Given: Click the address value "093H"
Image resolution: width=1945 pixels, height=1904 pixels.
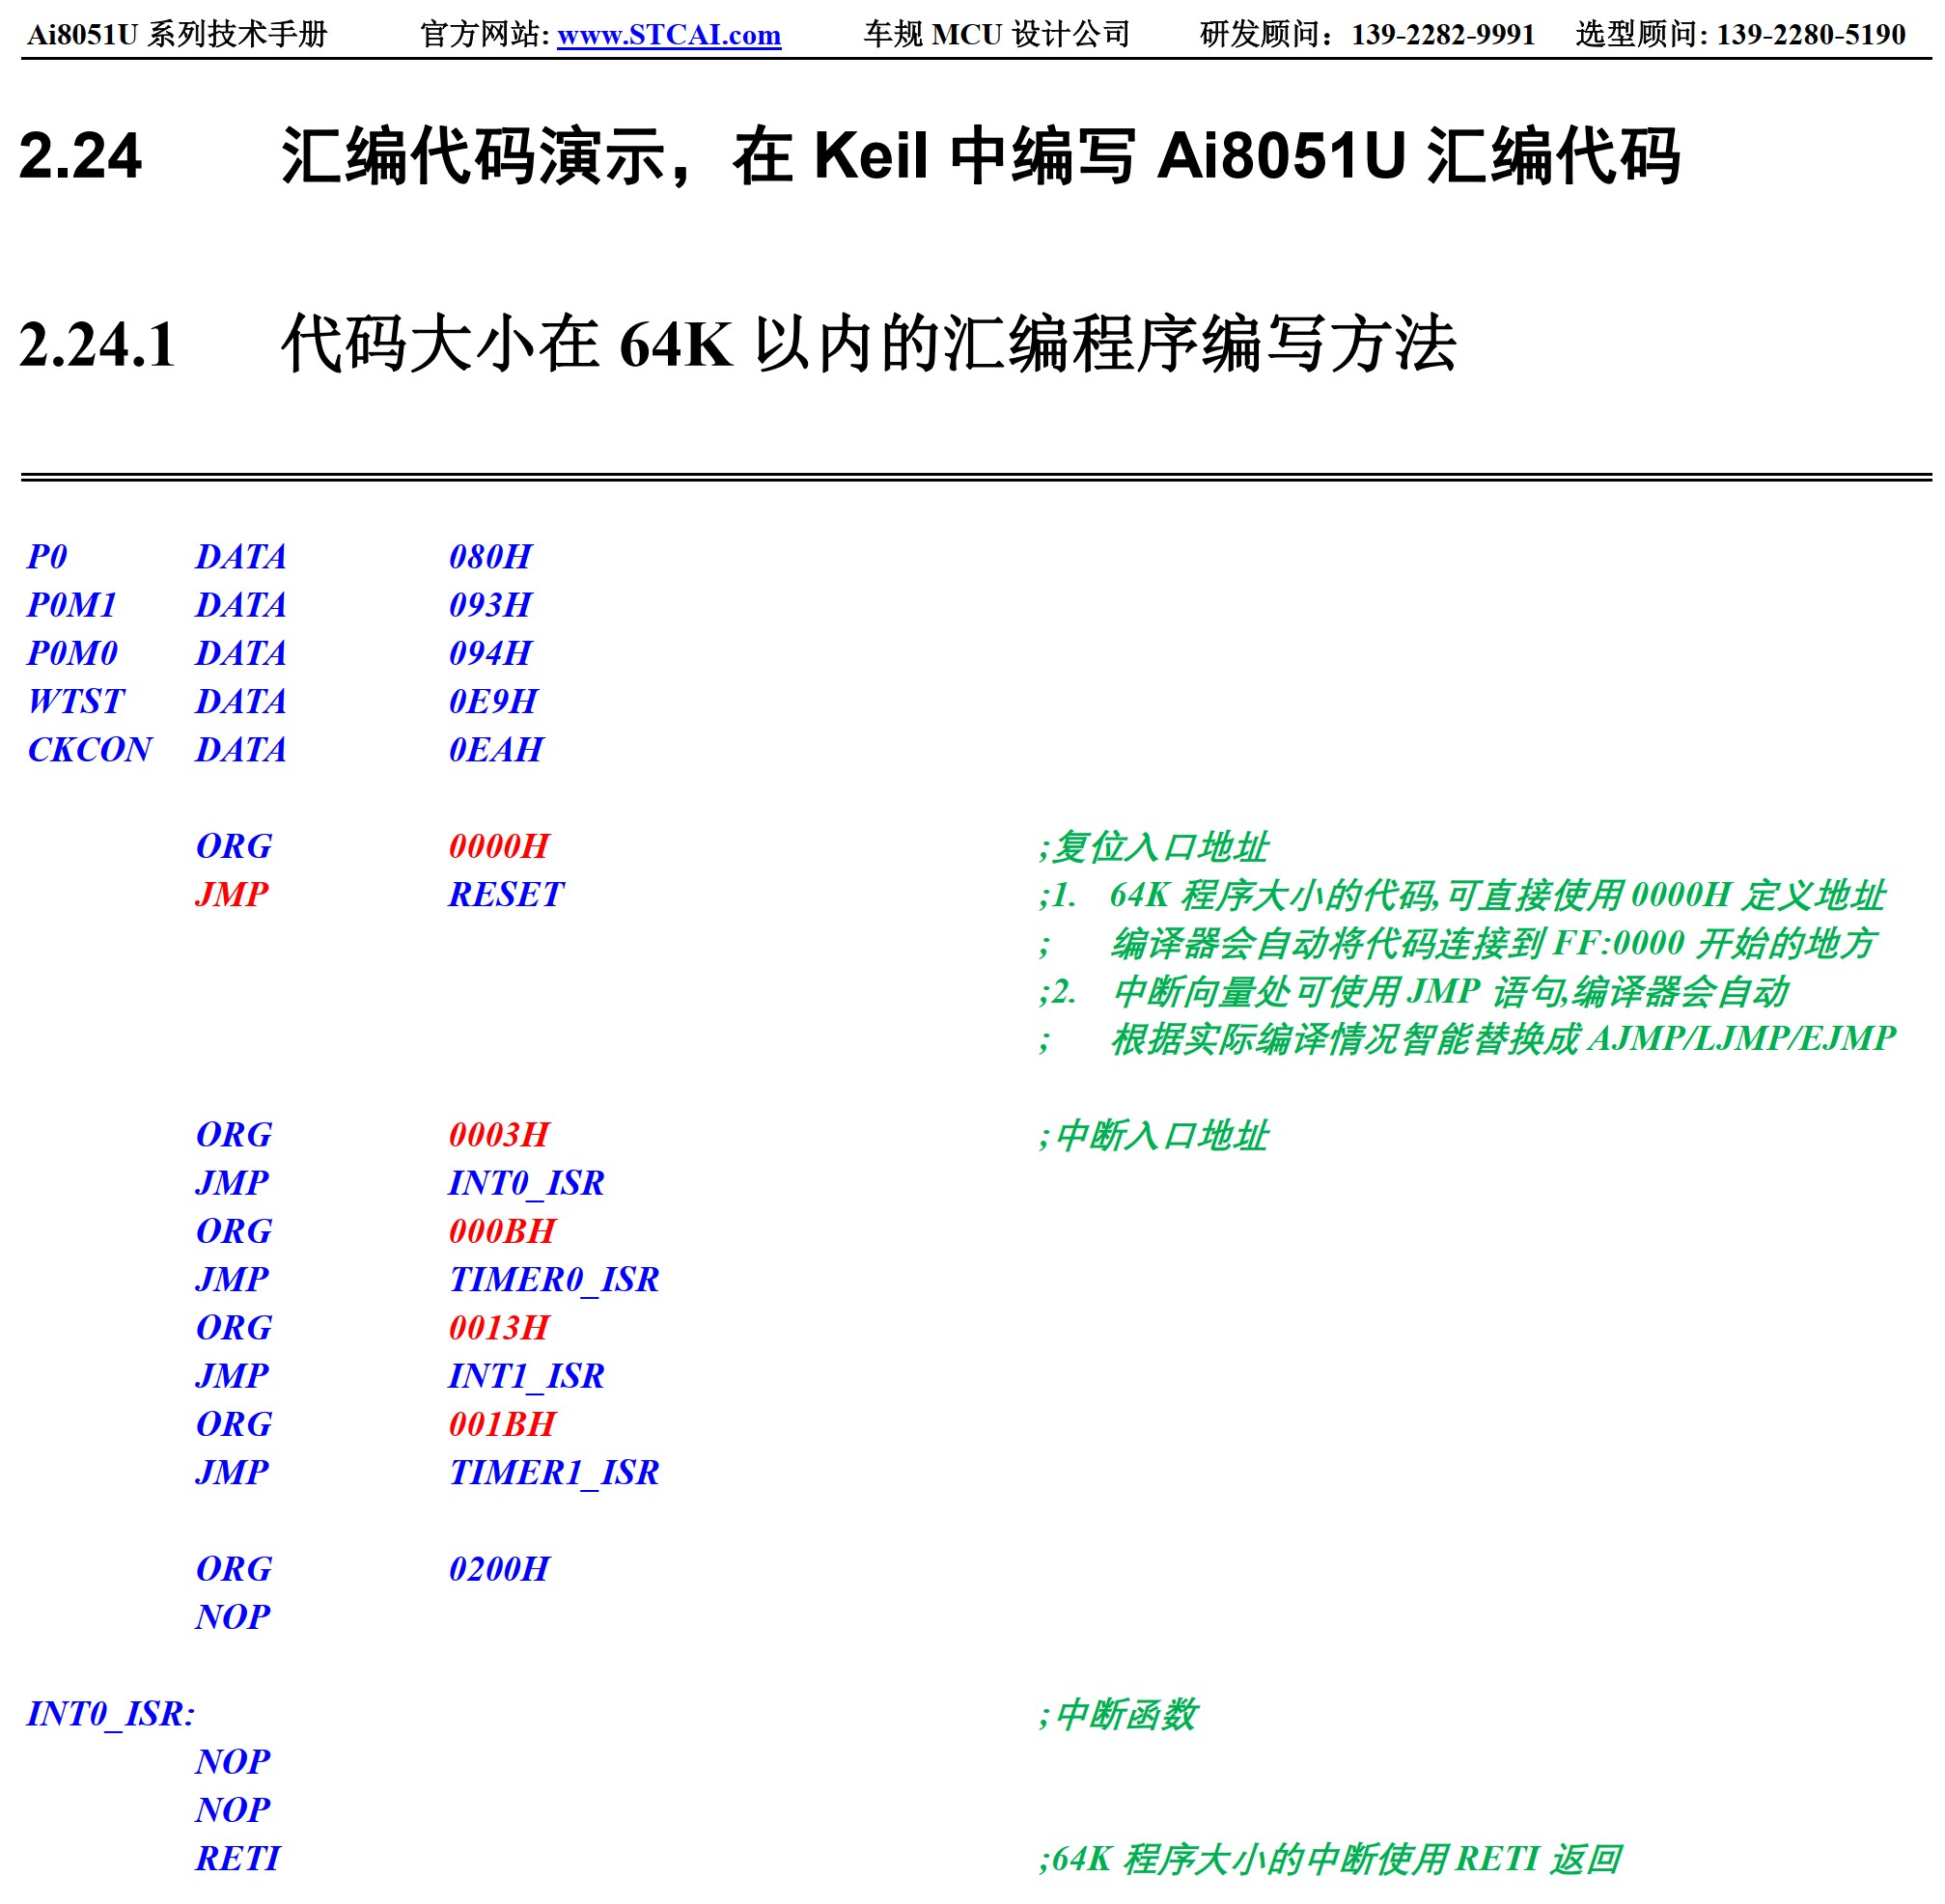Looking at the screenshot, I should pos(490,605).
